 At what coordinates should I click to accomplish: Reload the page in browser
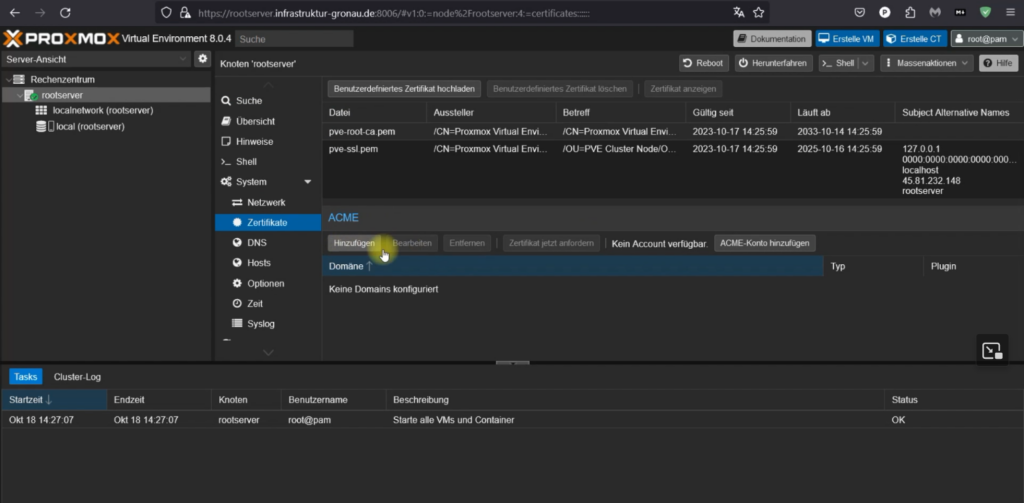(x=64, y=13)
